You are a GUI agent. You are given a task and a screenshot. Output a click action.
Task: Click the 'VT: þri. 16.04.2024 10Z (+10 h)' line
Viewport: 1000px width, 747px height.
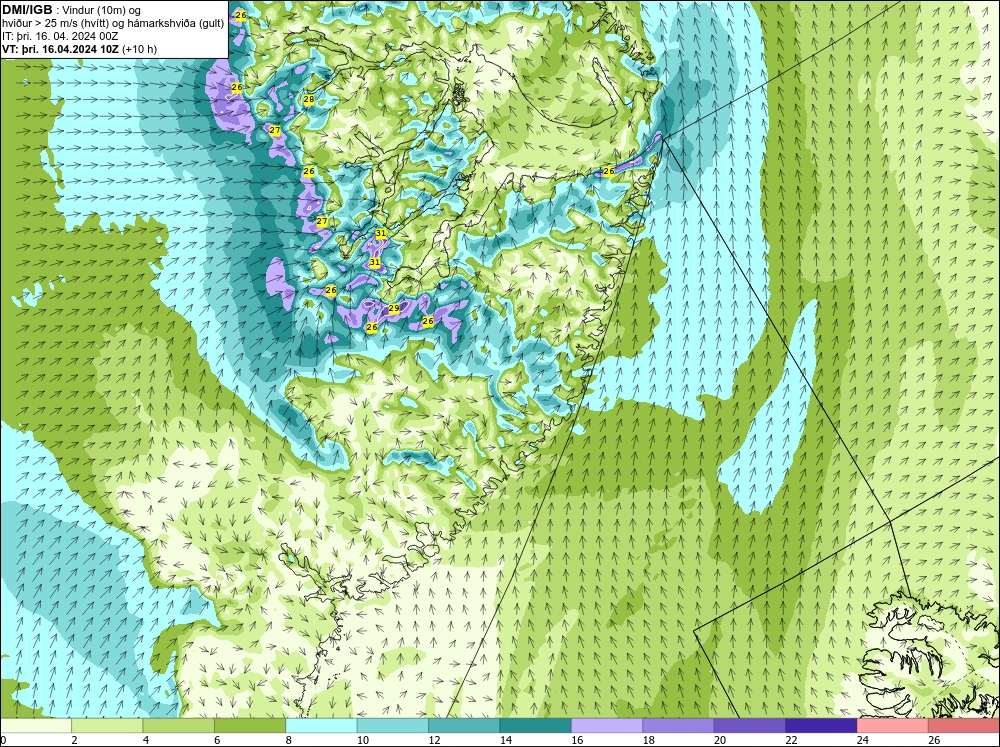(80, 49)
